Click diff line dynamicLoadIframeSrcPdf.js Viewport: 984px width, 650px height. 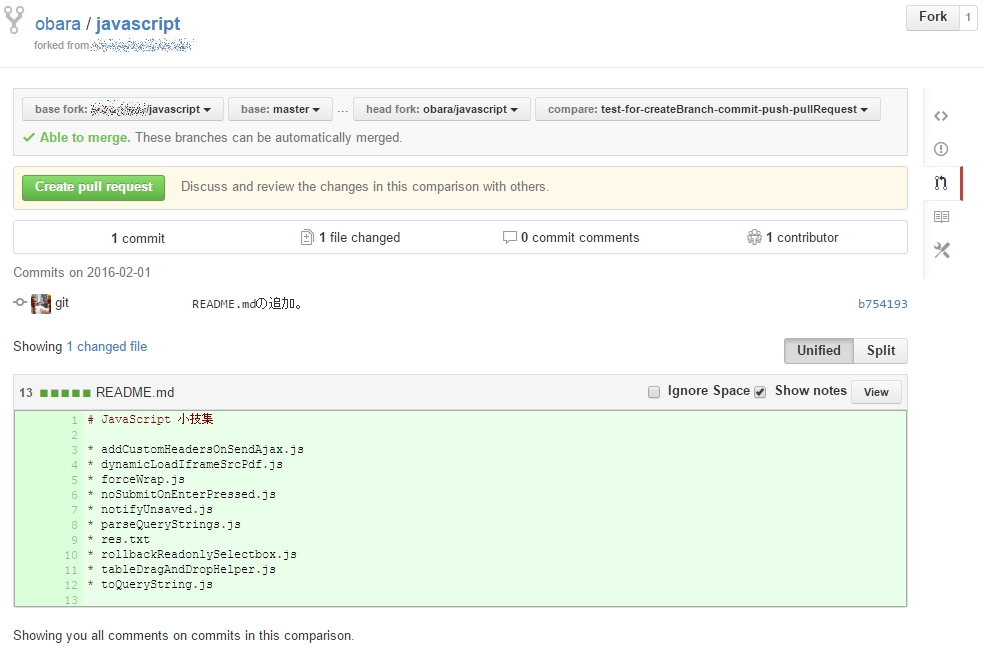191,464
